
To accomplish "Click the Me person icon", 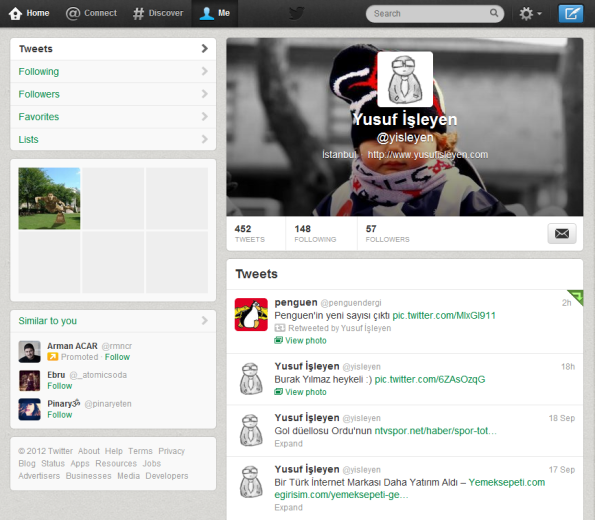I will click(x=206, y=13).
